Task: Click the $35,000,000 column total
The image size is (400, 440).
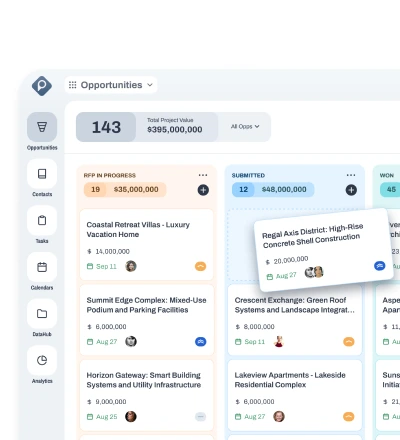Action: pyautogui.click(x=136, y=189)
